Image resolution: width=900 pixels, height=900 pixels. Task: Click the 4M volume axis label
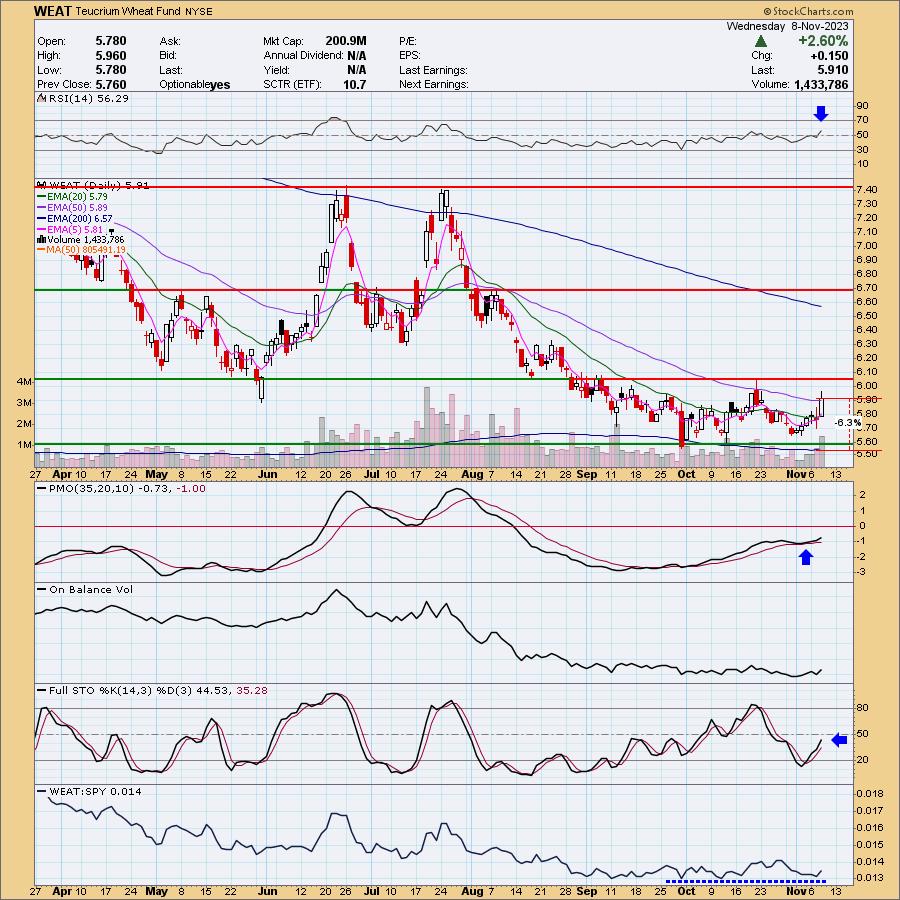coord(24,381)
